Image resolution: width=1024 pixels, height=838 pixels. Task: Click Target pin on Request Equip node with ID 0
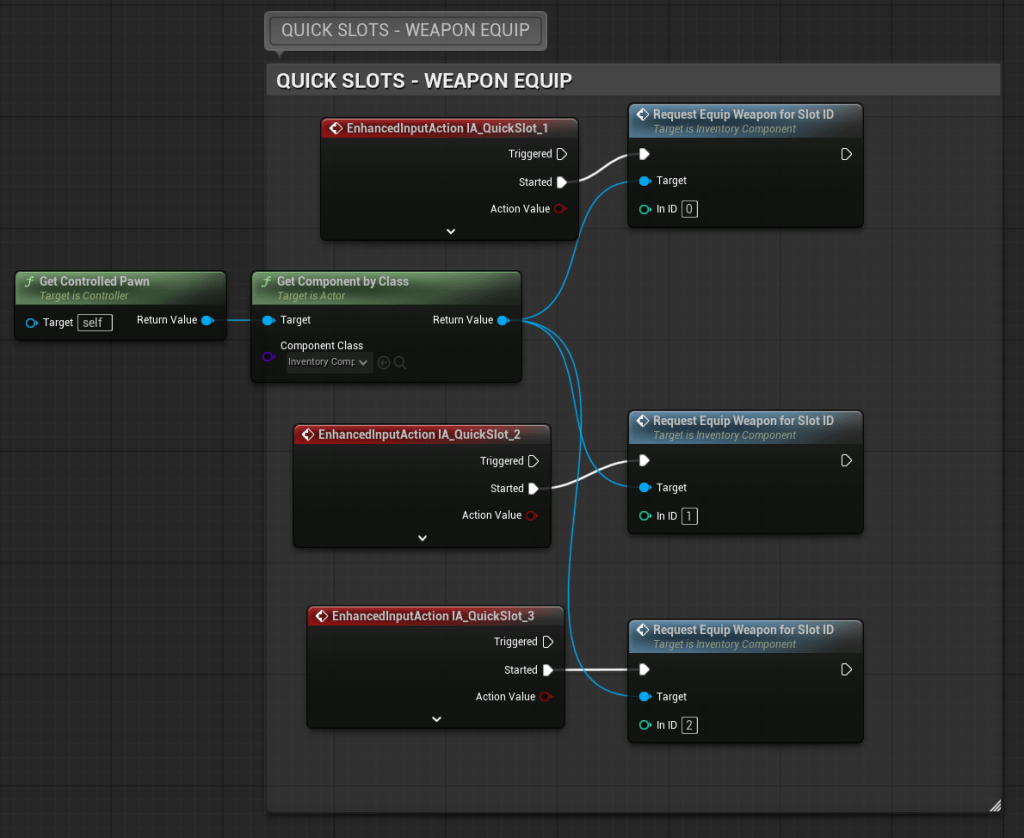645,181
